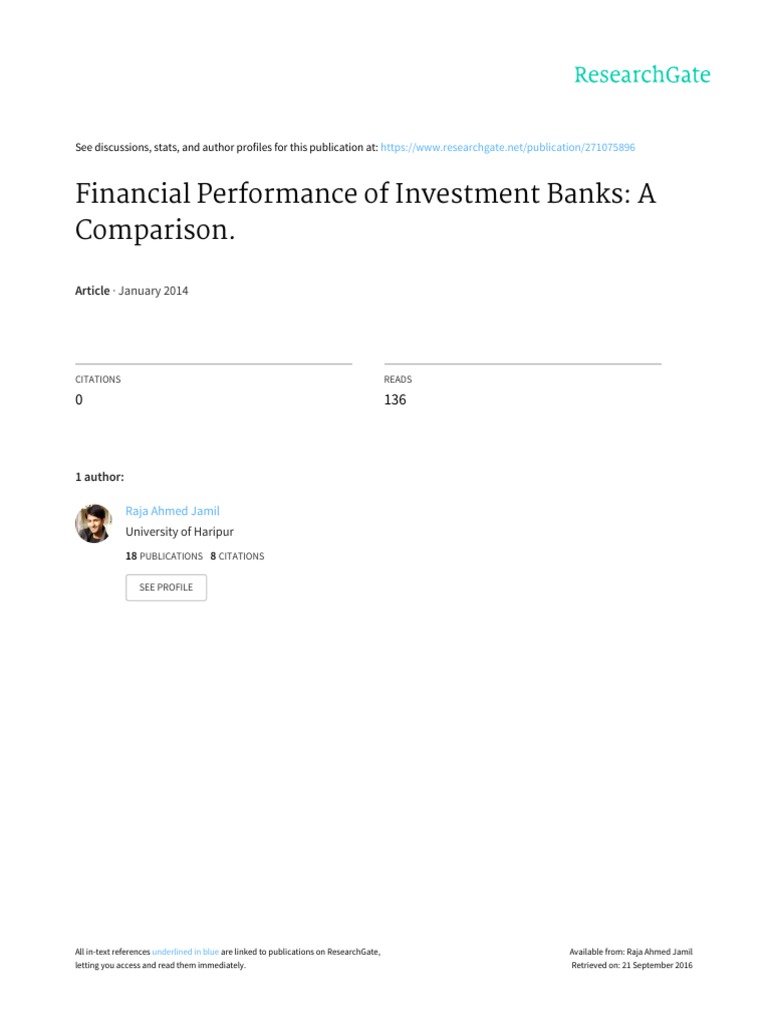The image size is (768, 1024).
Task: Click the reads count 136
Action: pos(395,400)
